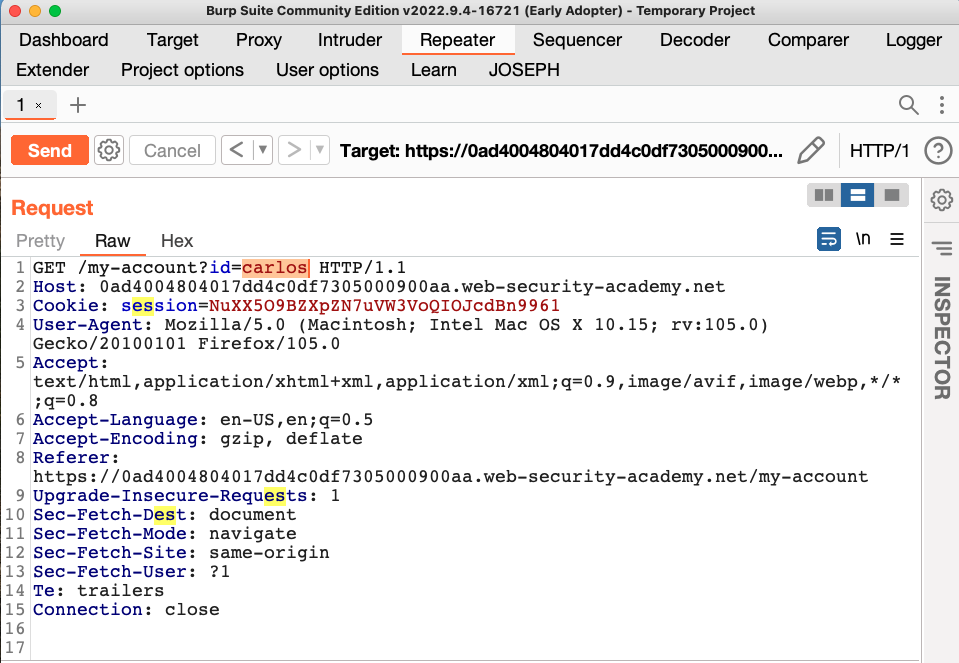Click the carlos id parameter value

275,268
